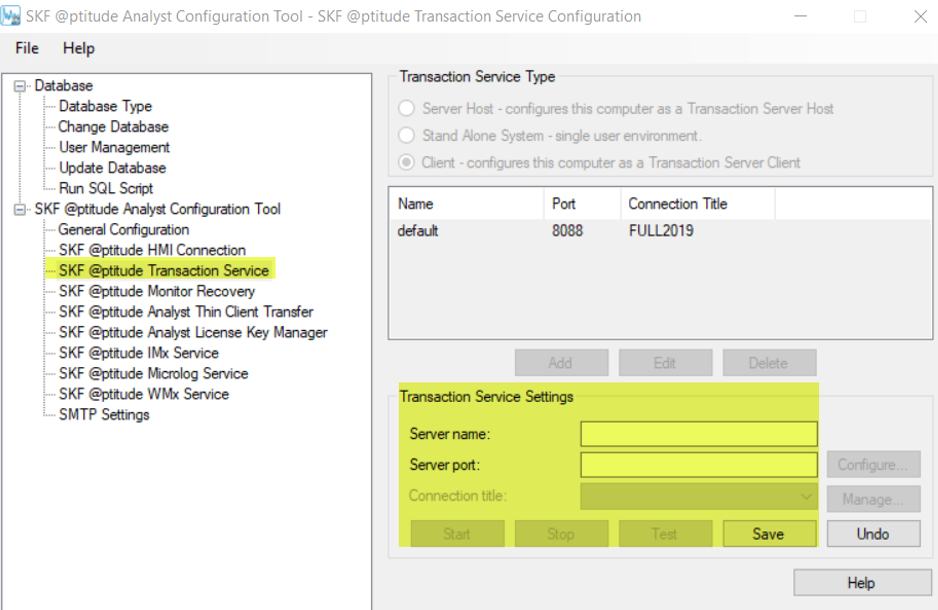
Task: Open the Connection title dropdown
Action: point(699,496)
